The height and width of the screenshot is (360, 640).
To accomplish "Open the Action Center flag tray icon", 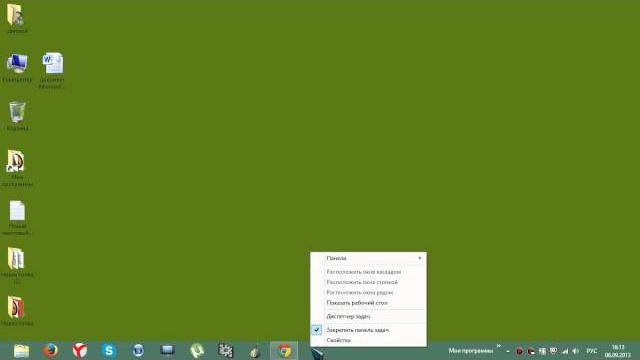I will 542,351.
